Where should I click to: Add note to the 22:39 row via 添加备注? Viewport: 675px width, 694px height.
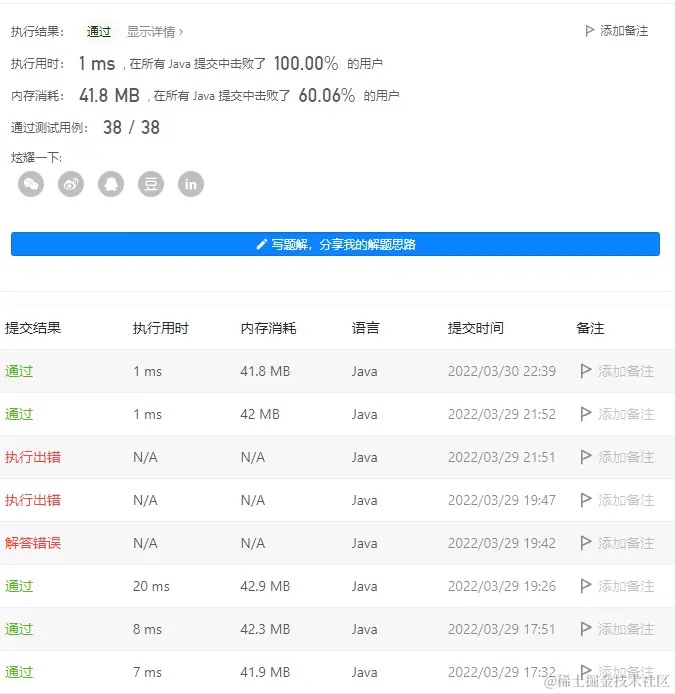(626, 371)
